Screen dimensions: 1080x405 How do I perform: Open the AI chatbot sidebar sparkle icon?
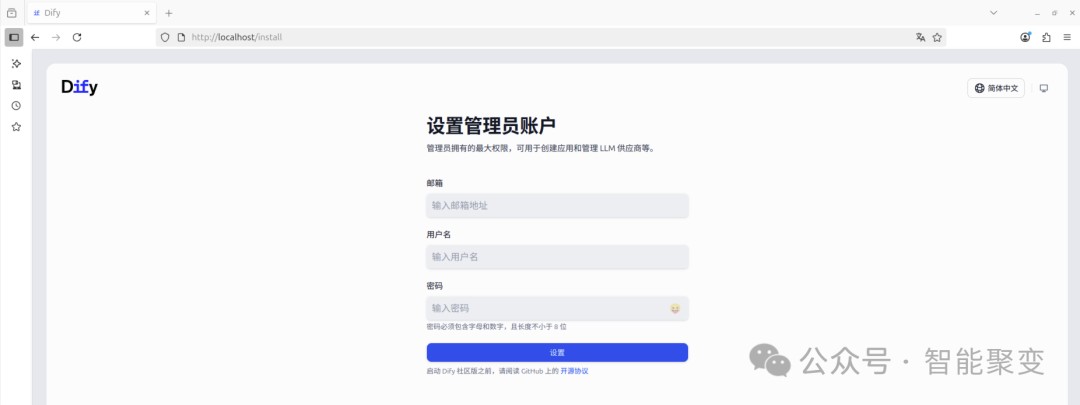tap(17, 63)
